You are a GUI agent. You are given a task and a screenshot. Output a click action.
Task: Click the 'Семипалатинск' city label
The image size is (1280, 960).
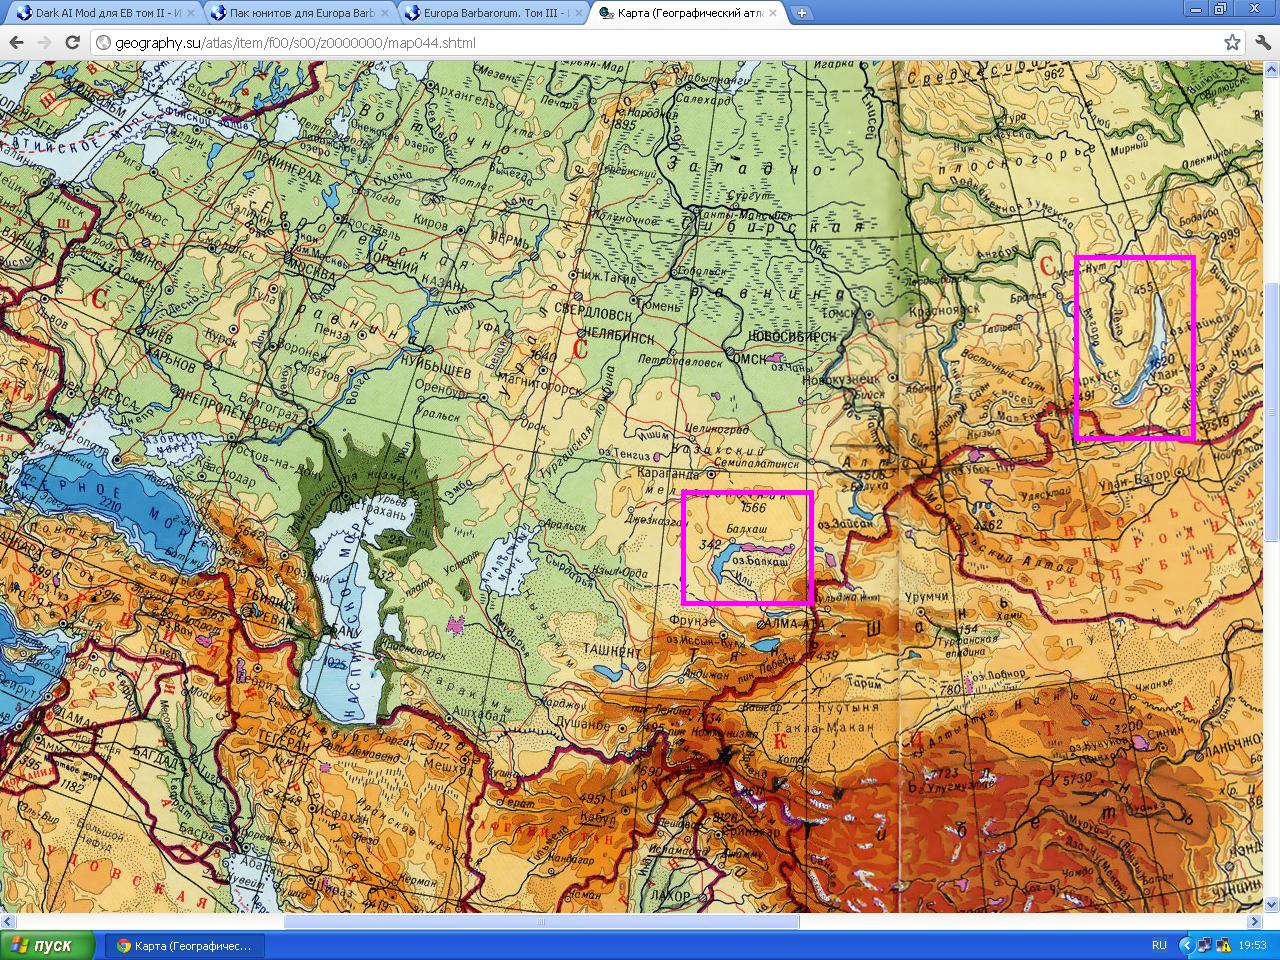pyautogui.click(x=758, y=464)
